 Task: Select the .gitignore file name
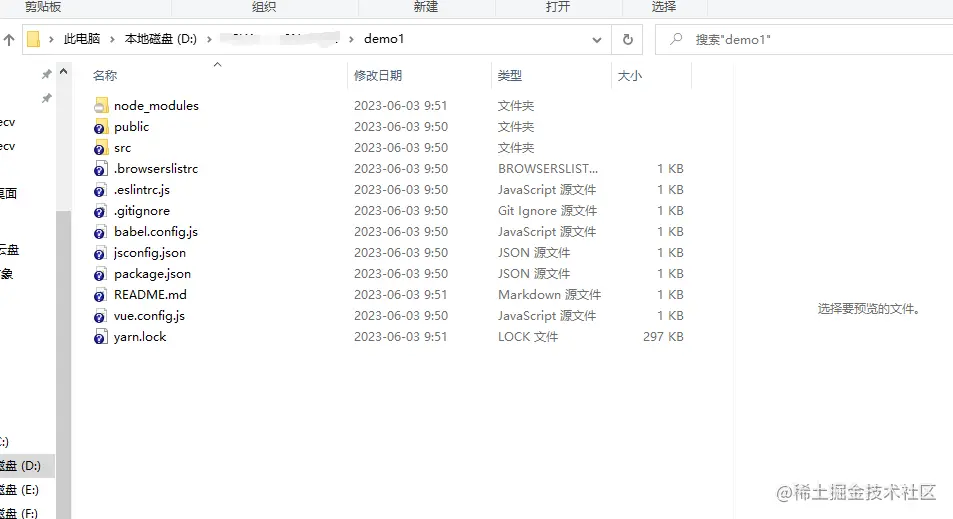[x=142, y=211]
